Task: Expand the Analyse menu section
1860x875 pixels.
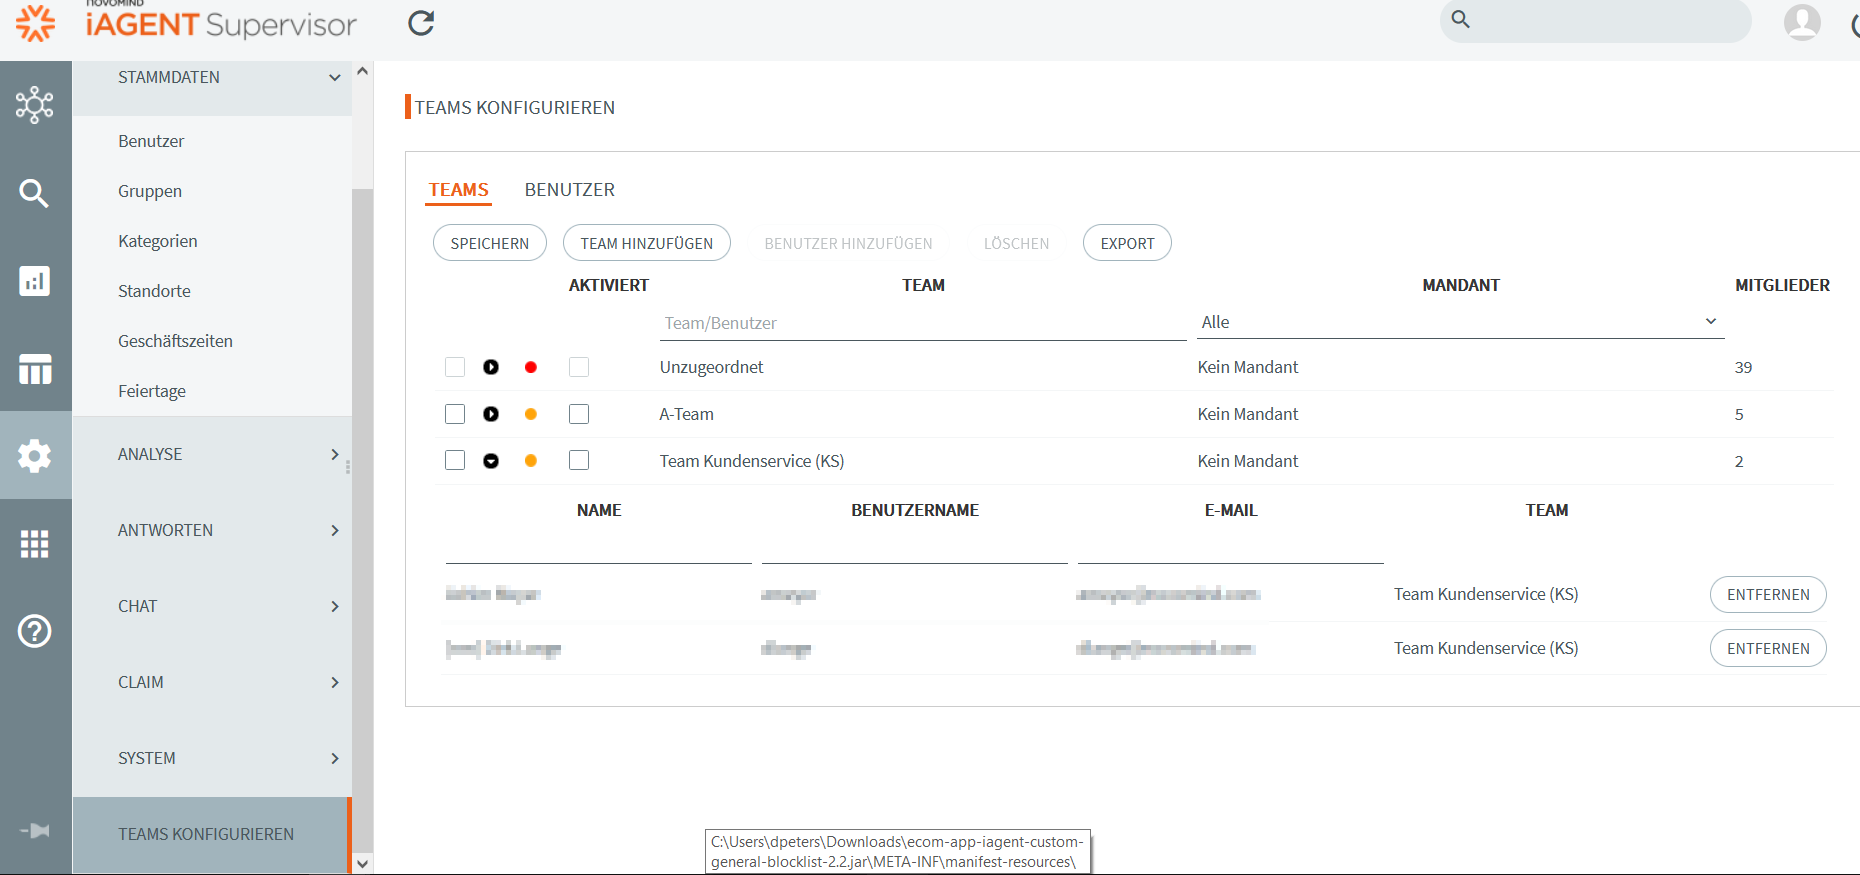Action: click(x=212, y=454)
